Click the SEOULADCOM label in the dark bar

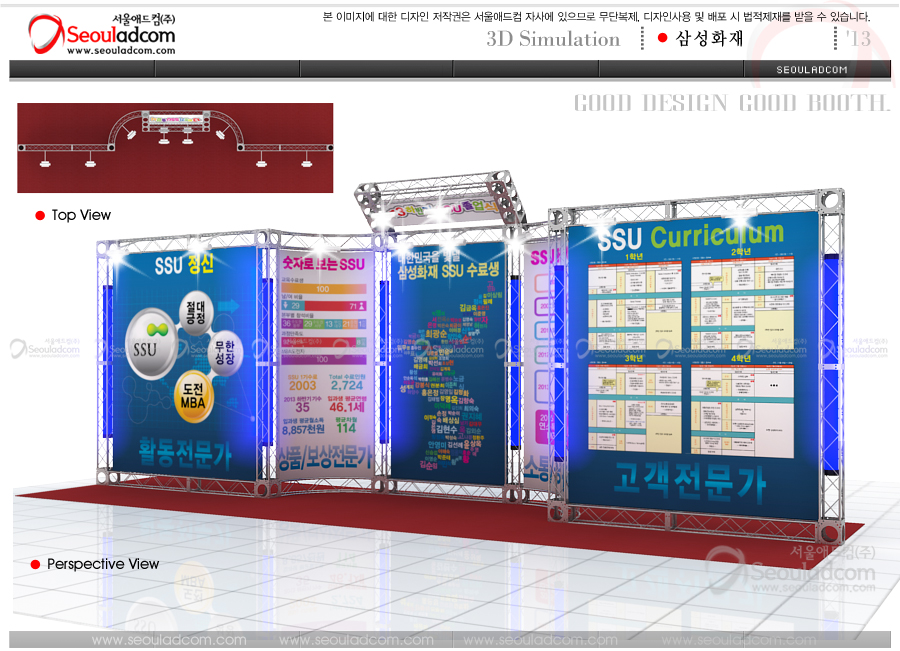click(812, 70)
